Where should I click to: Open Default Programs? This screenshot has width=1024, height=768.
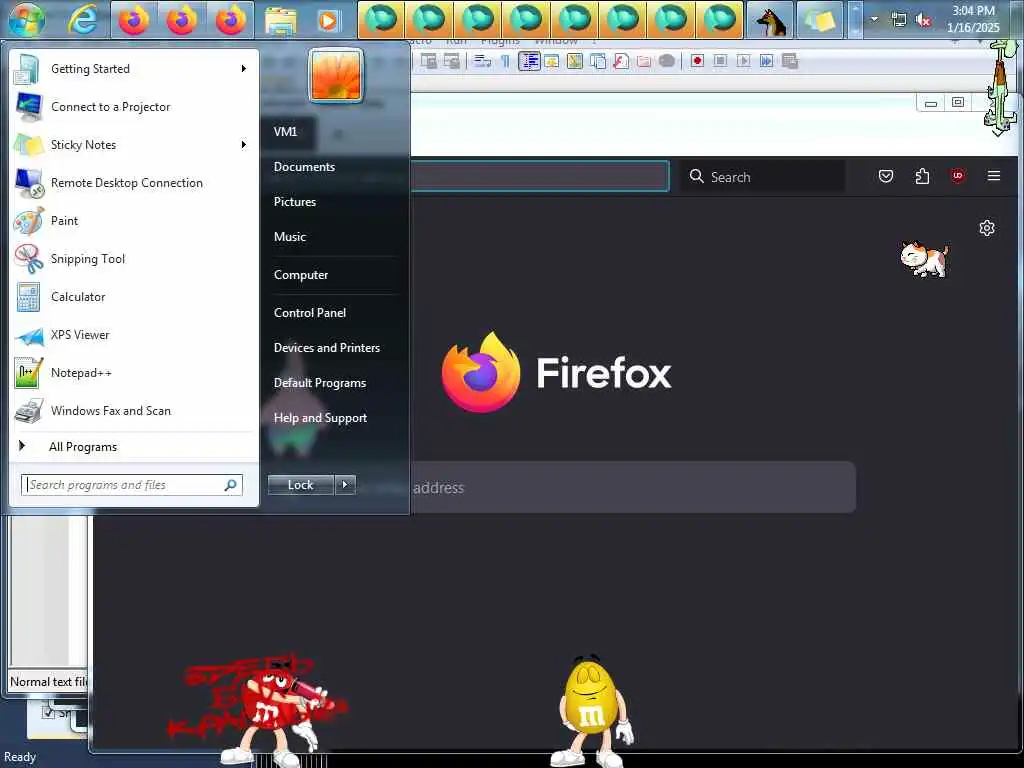point(319,383)
